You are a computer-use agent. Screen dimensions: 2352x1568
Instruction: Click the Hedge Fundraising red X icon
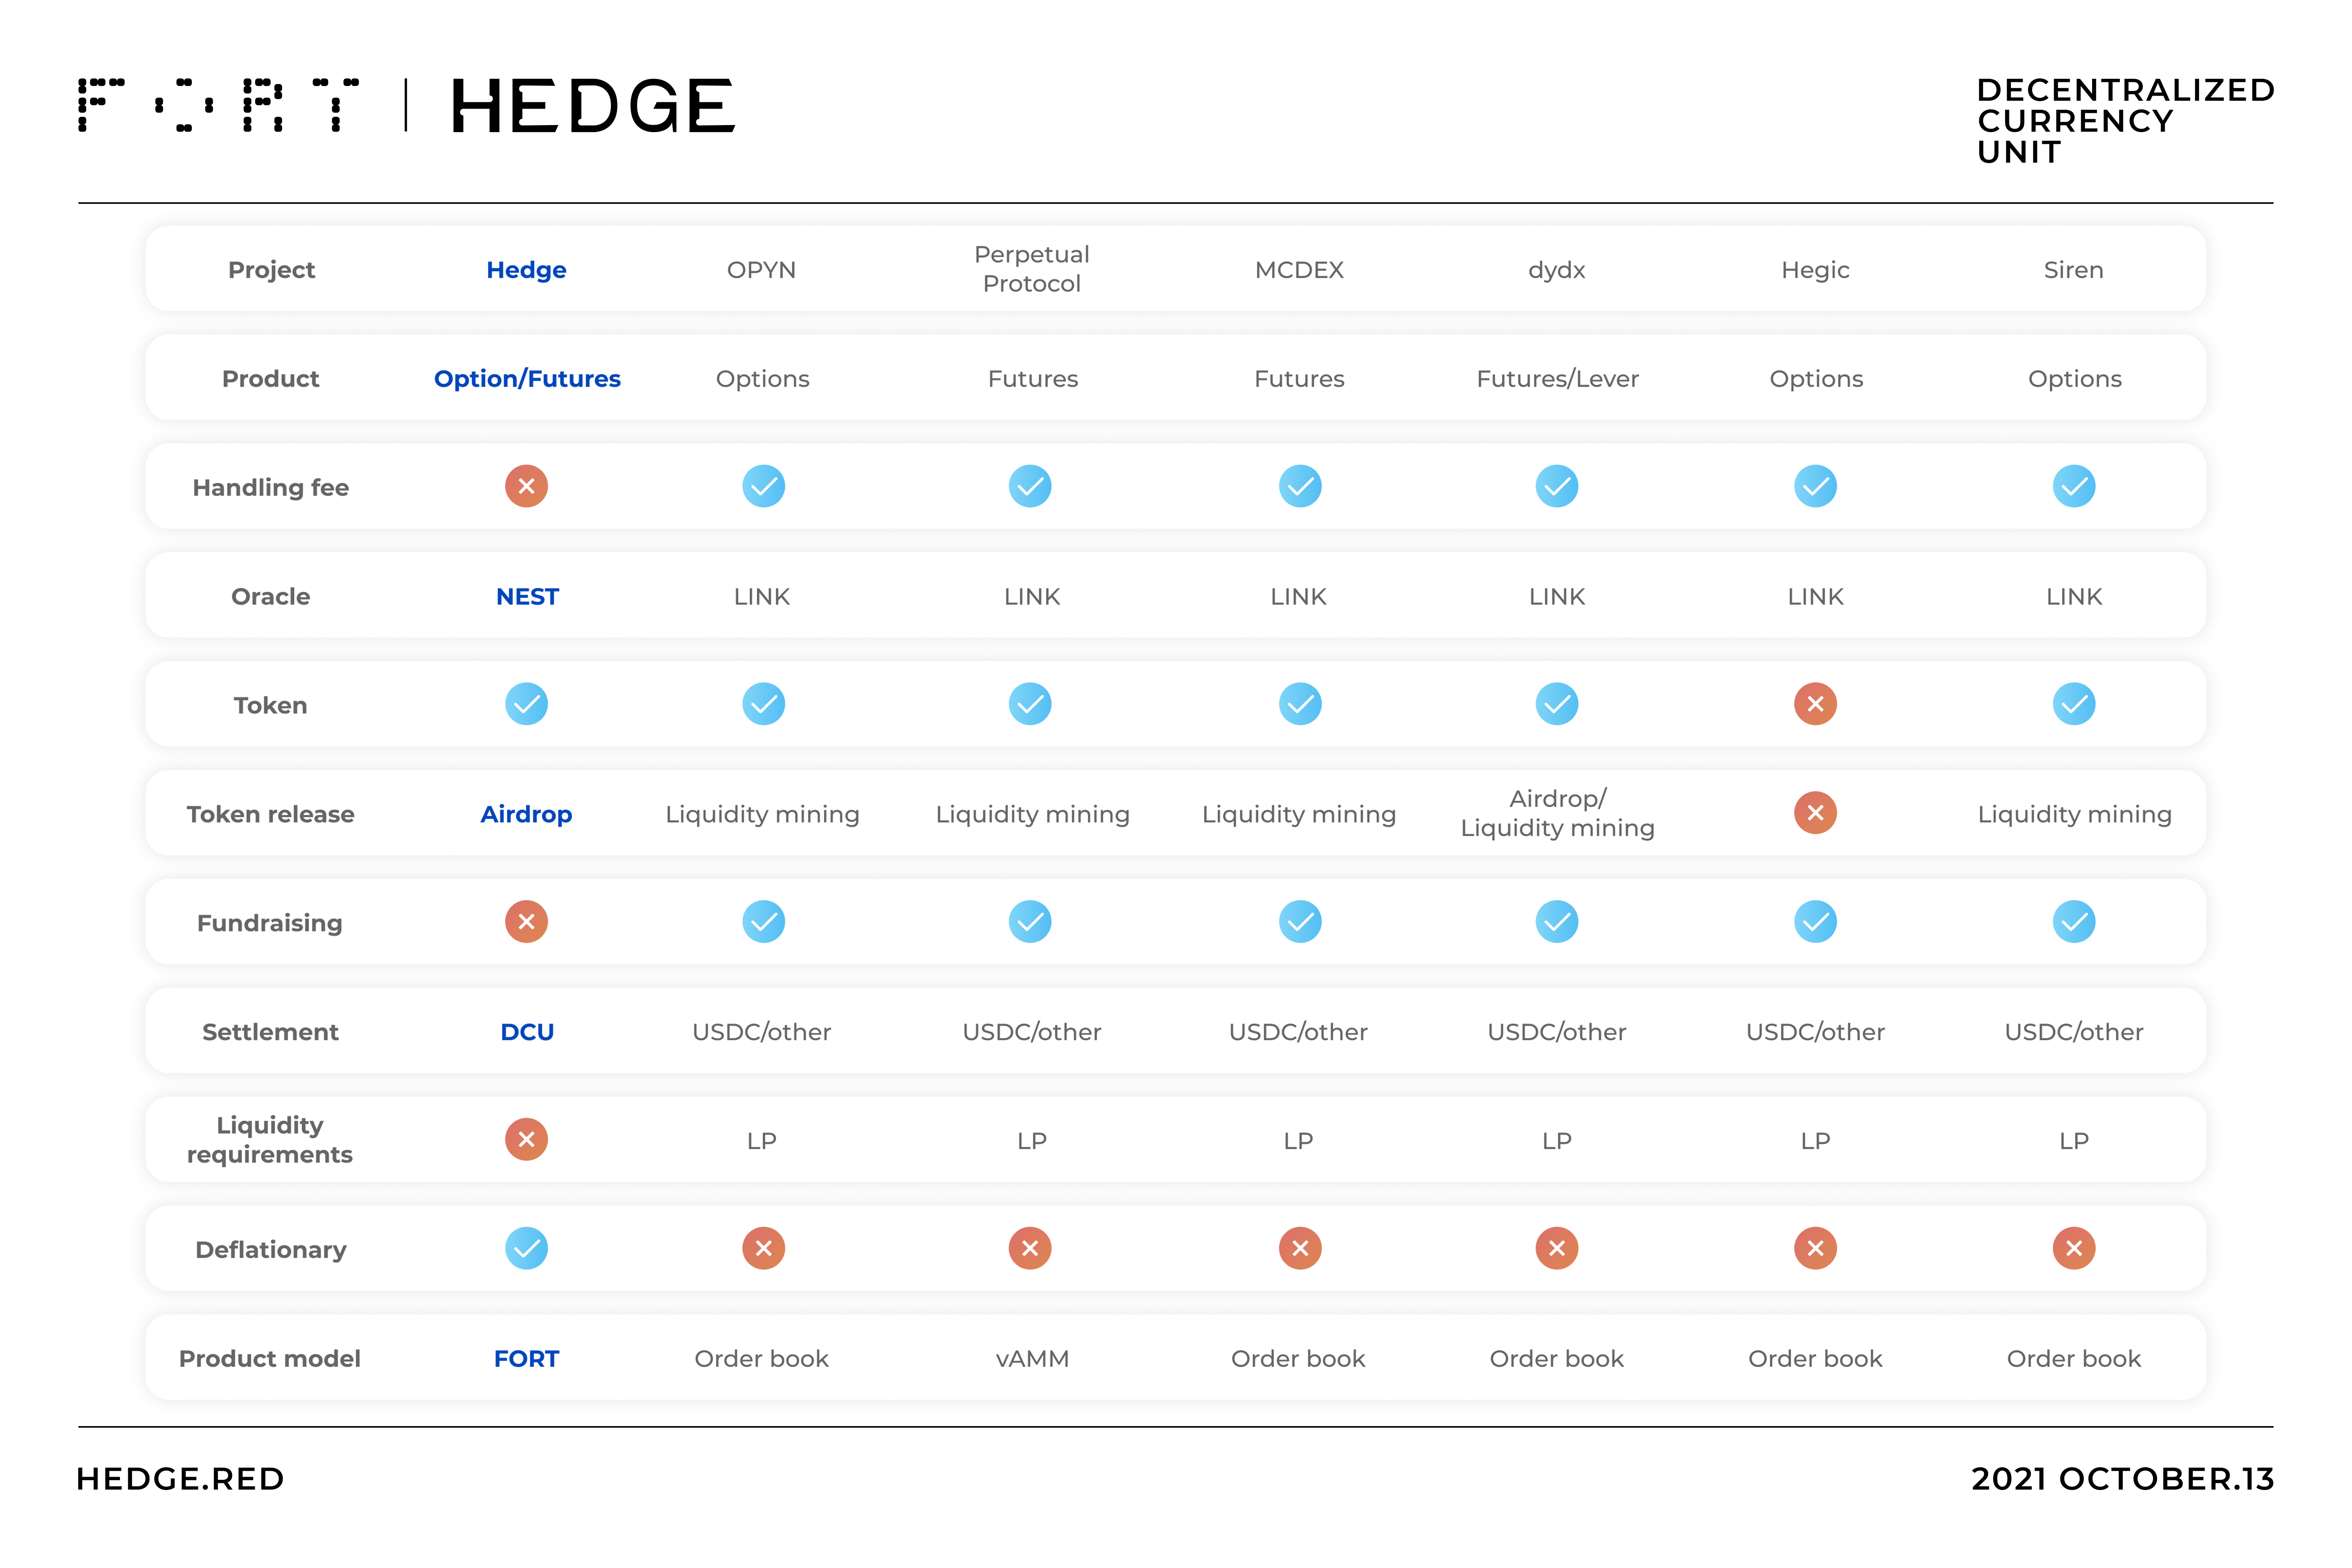click(526, 922)
